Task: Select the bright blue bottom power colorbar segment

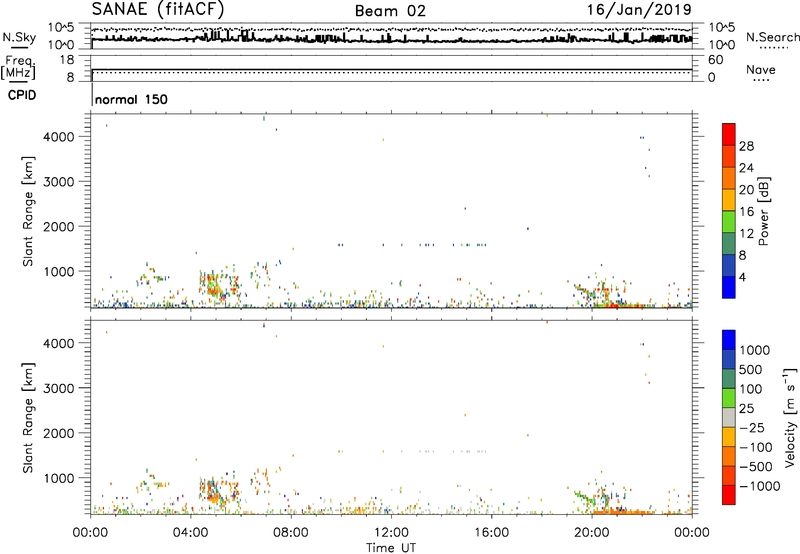Action: tap(729, 287)
